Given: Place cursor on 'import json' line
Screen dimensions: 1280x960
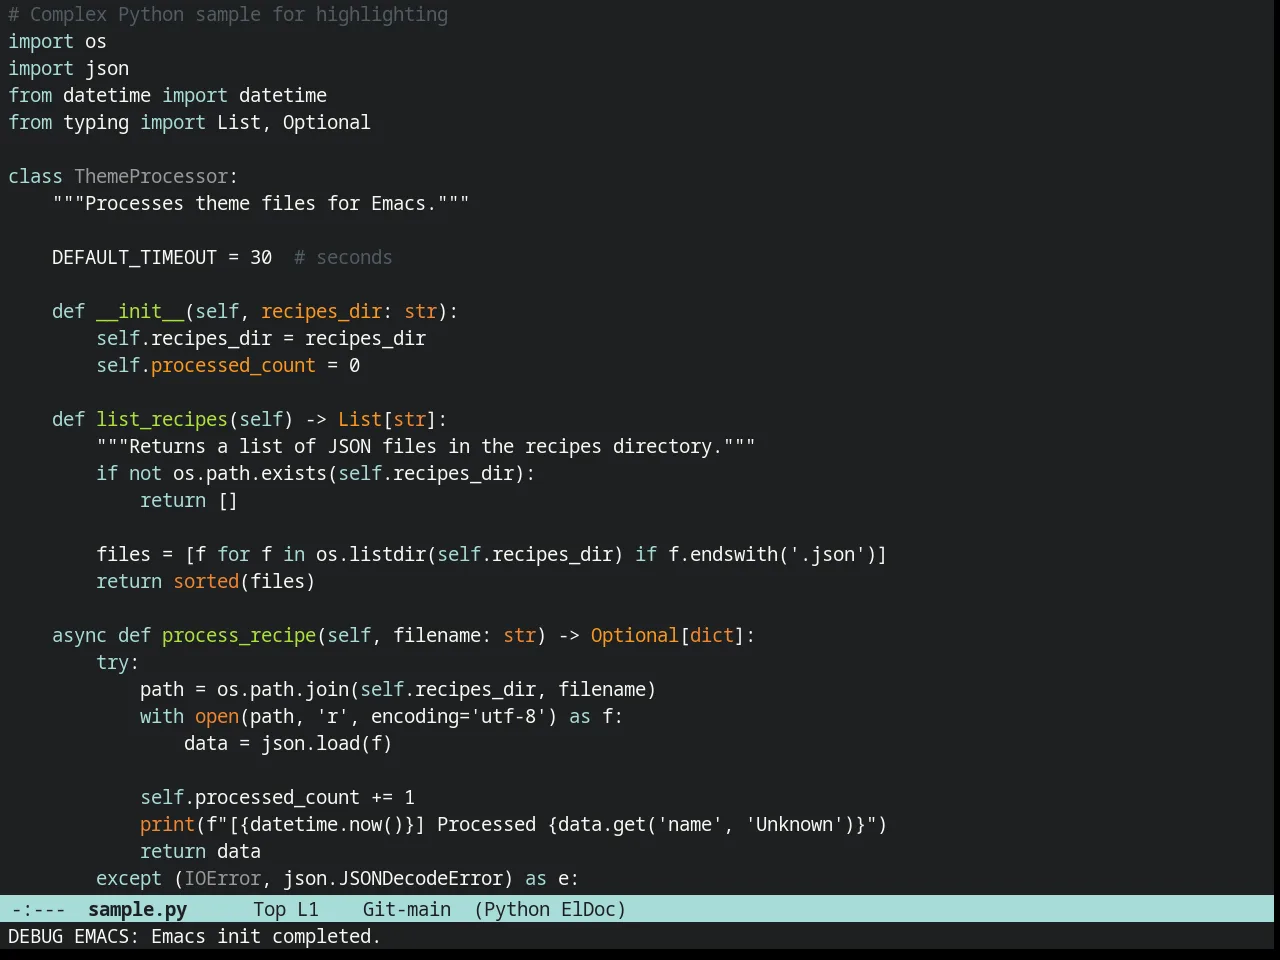Looking at the screenshot, I should [x=68, y=68].
